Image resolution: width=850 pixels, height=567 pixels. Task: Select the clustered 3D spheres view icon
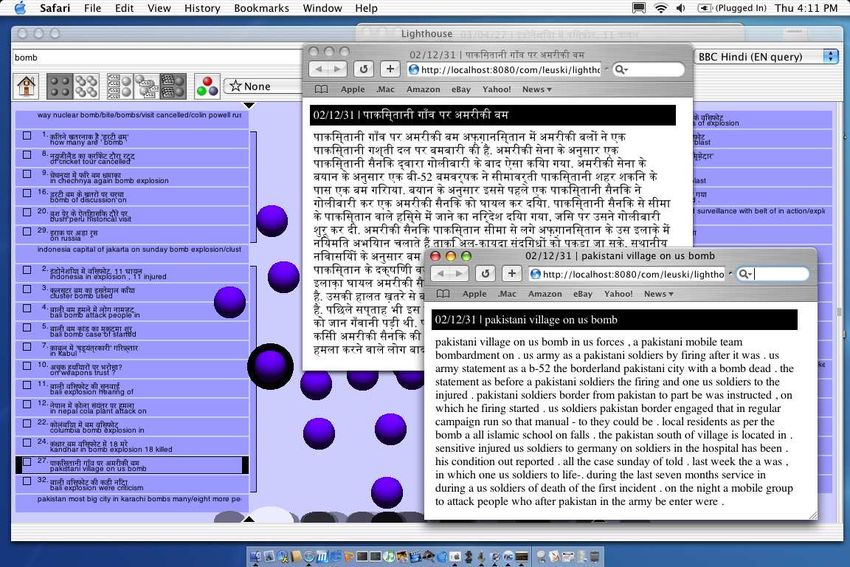click(86, 86)
